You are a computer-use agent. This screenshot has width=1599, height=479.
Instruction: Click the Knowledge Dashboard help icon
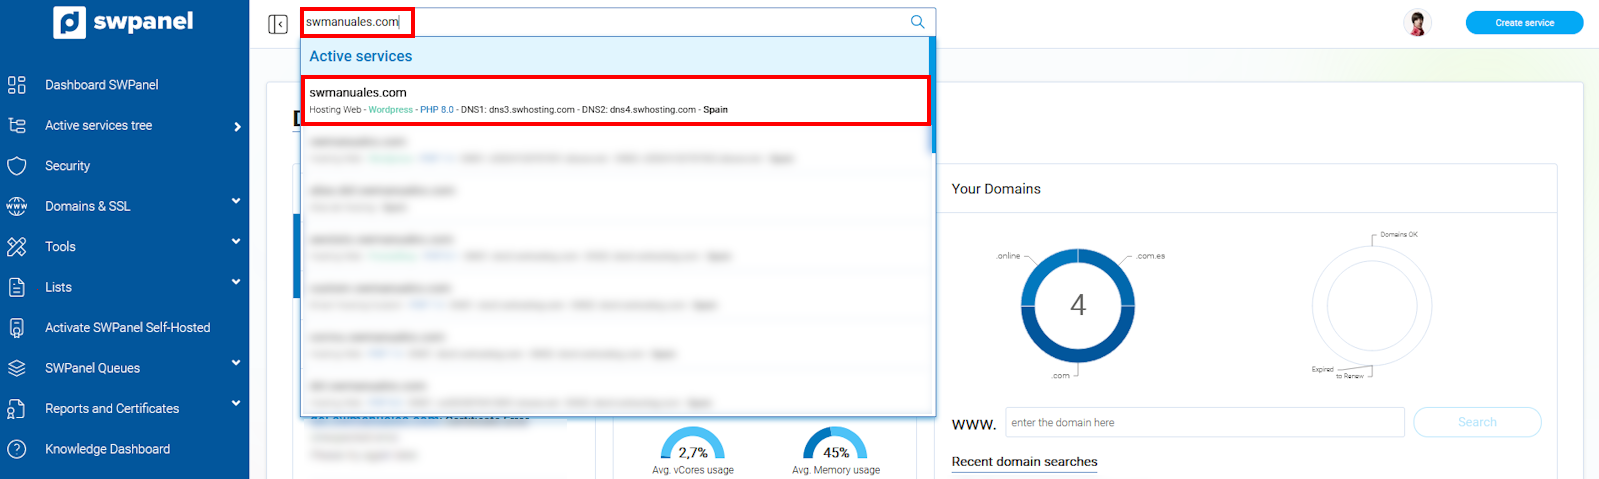(x=17, y=449)
